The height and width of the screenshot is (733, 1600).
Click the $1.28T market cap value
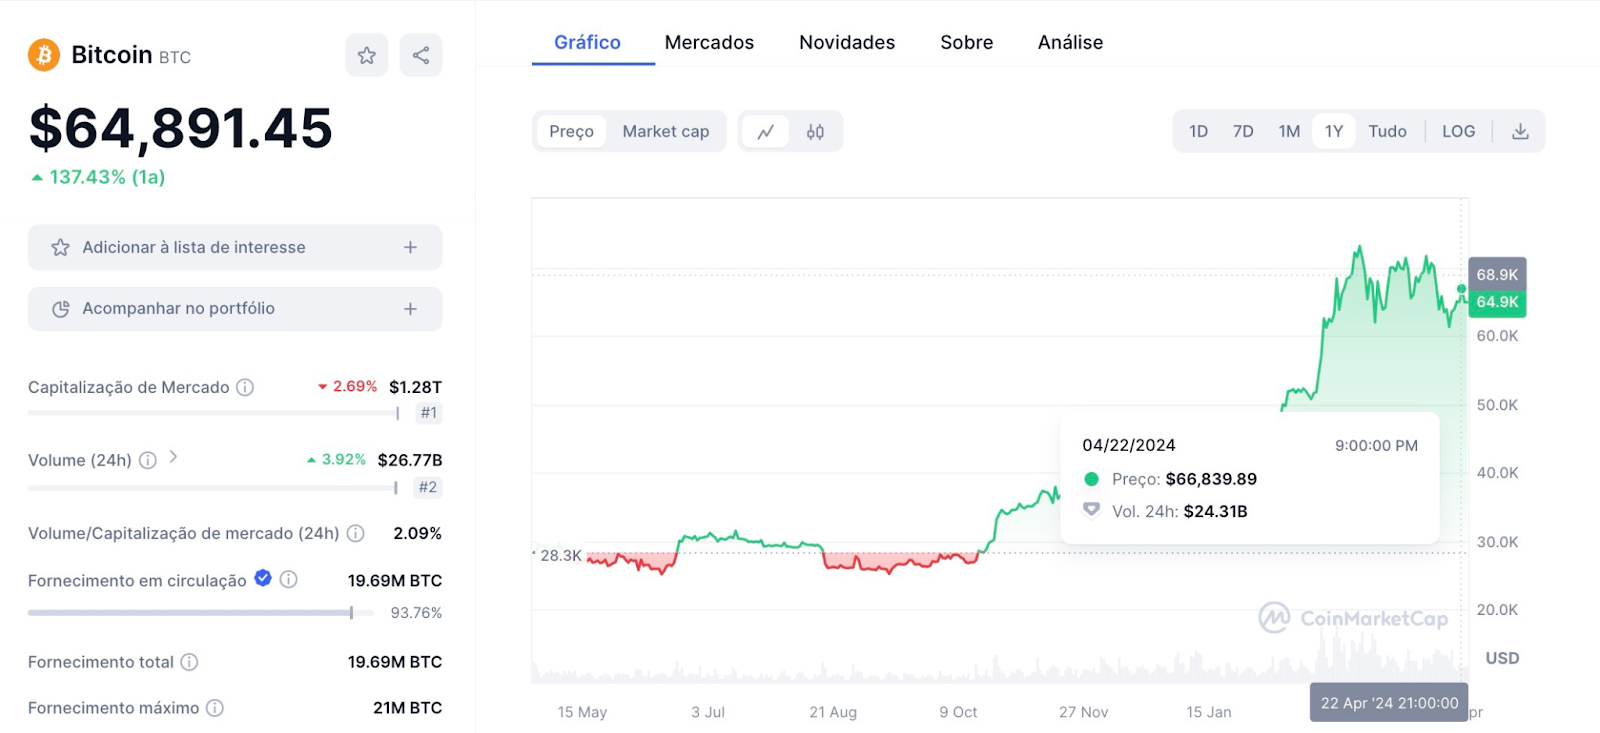(415, 387)
